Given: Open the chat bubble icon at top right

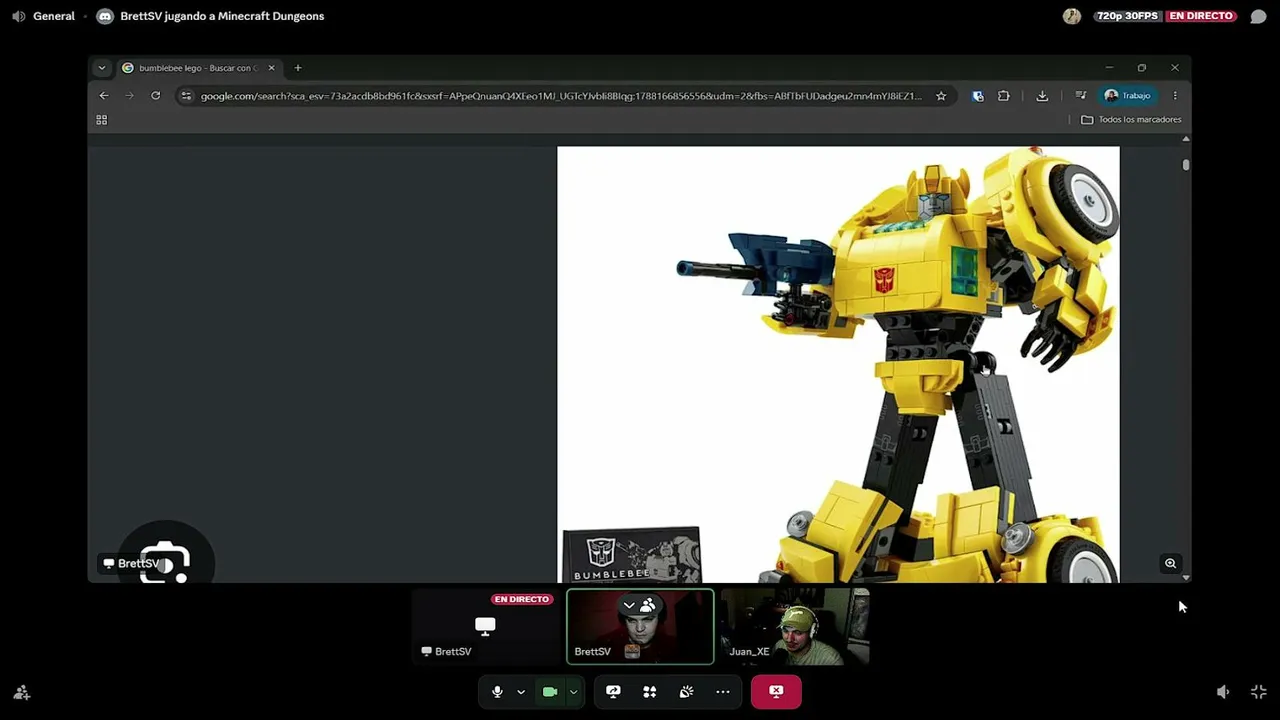Looking at the screenshot, I should point(1258,16).
